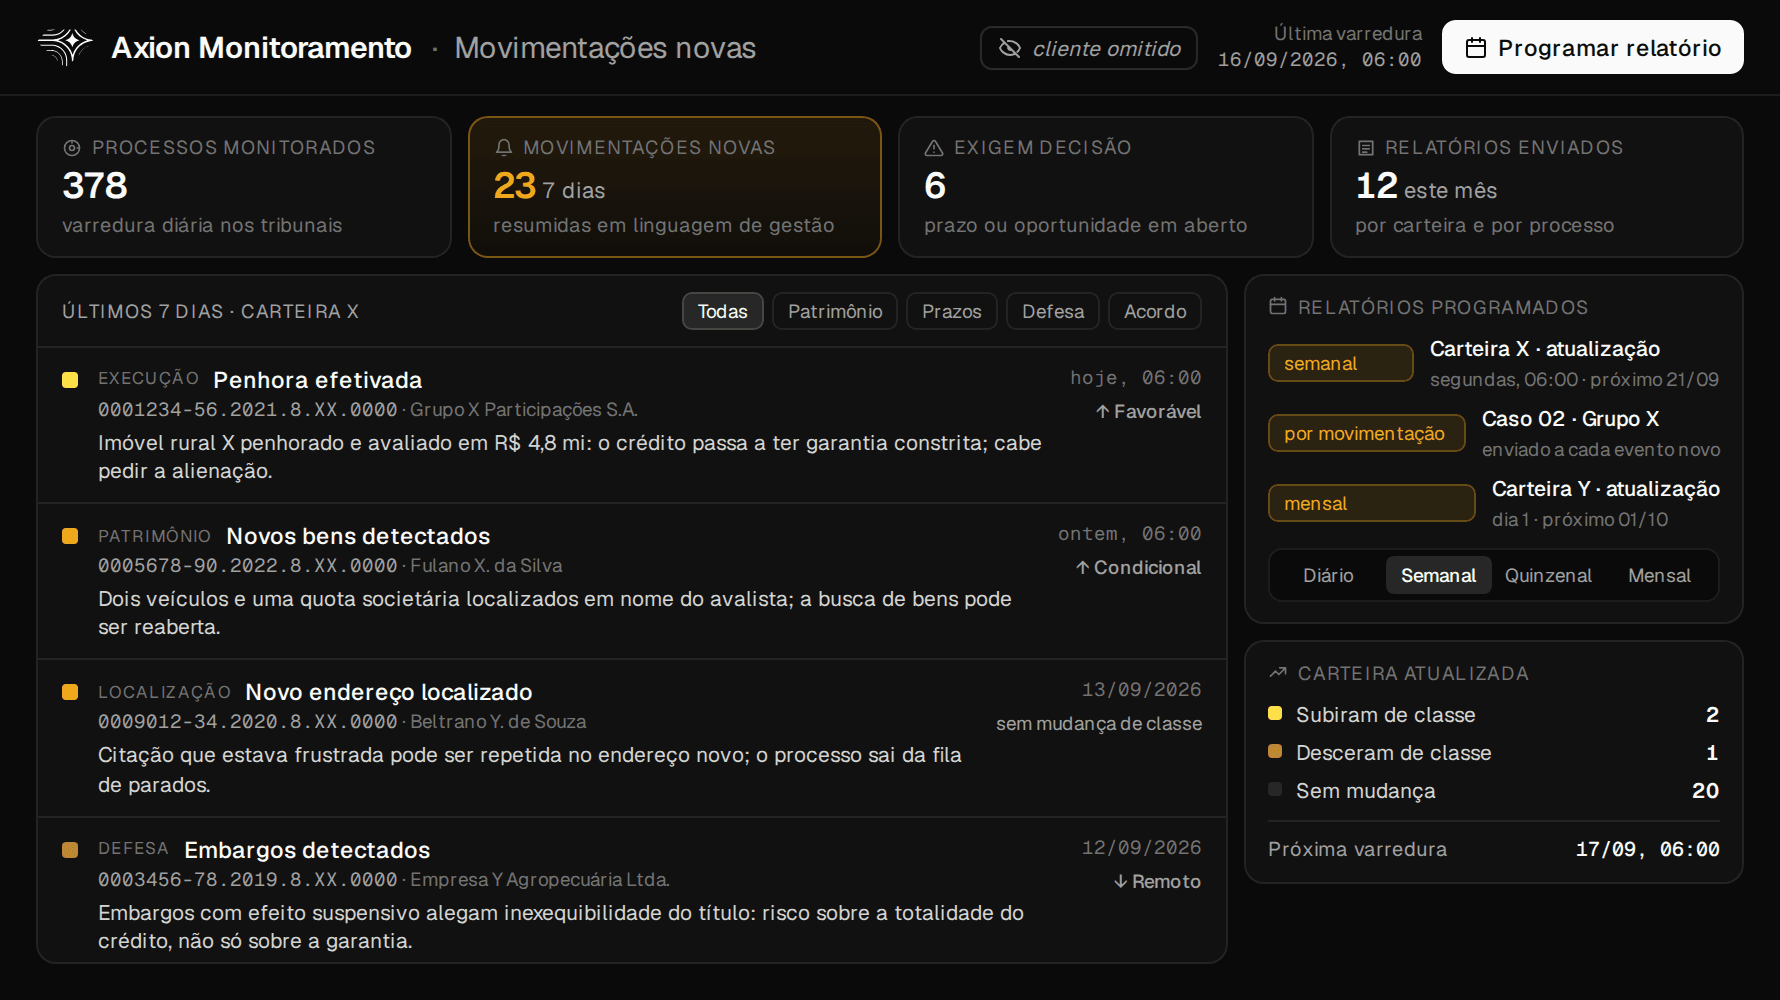
Task: Click the 'Movimentações novas' header breadcrumb
Action: (605, 48)
